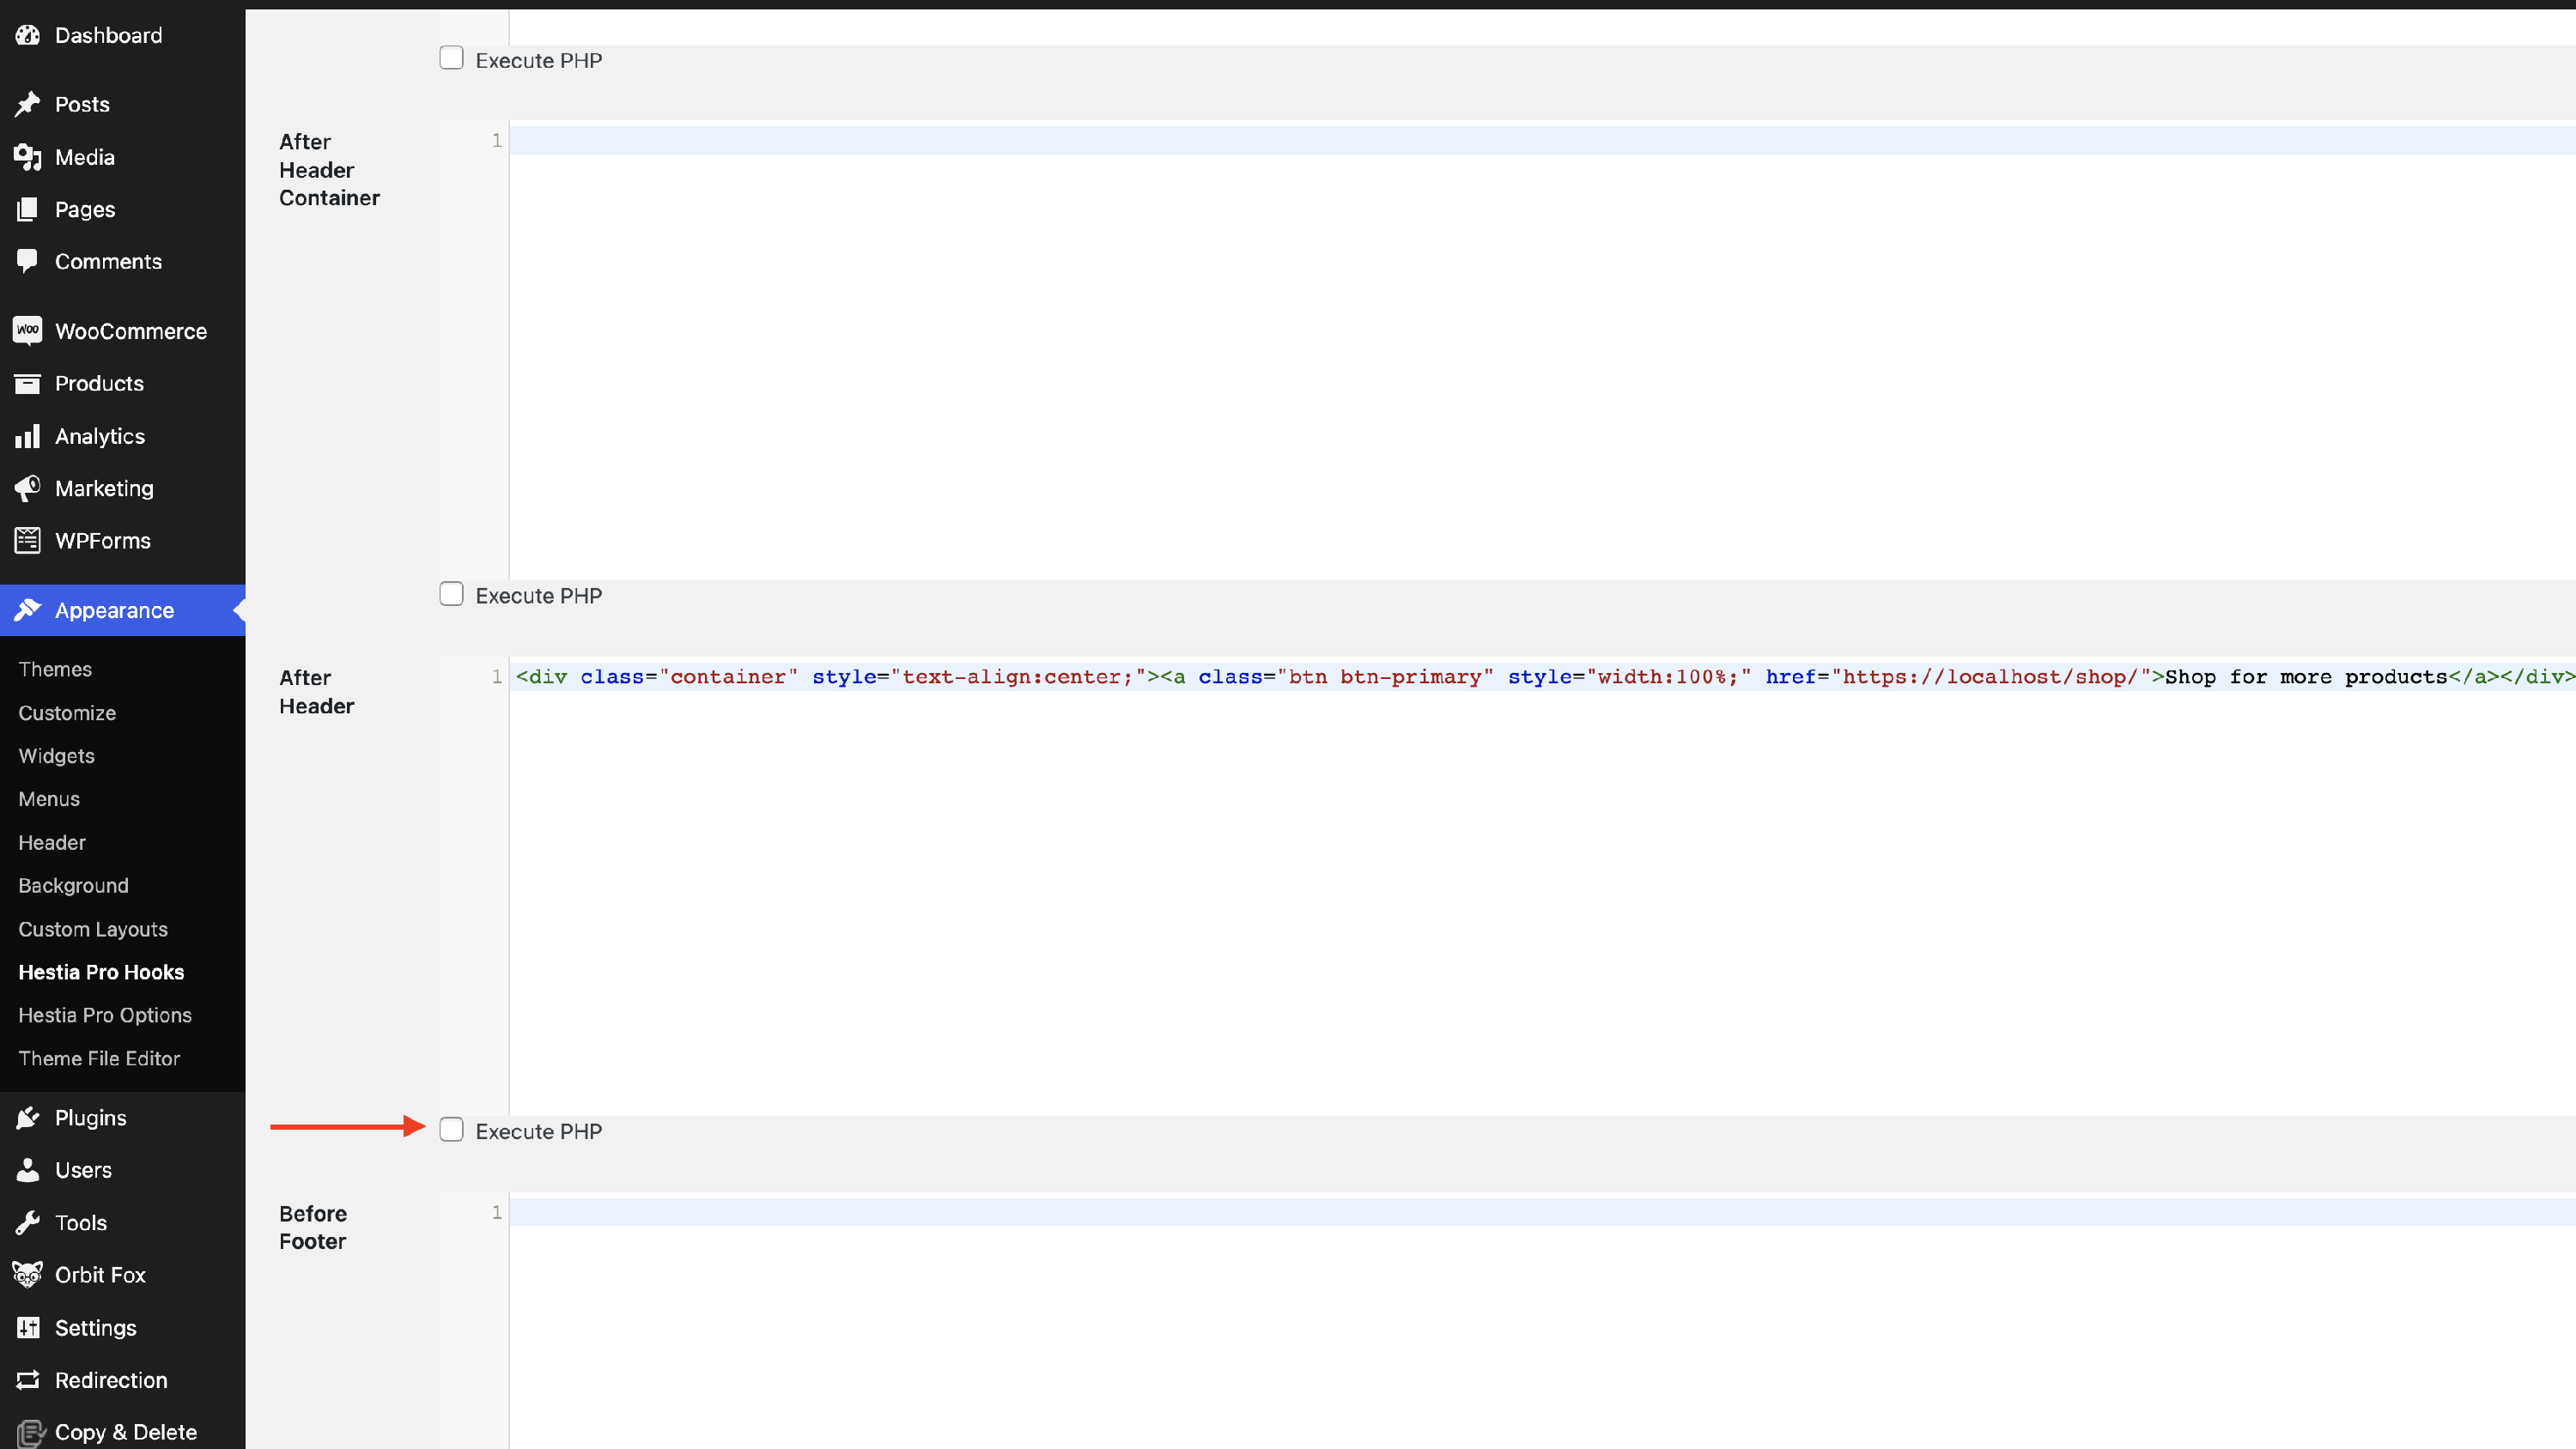The height and width of the screenshot is (1449, 2576).
Task: Click the Orbit Fox icon
Action: coord(28,1275)
